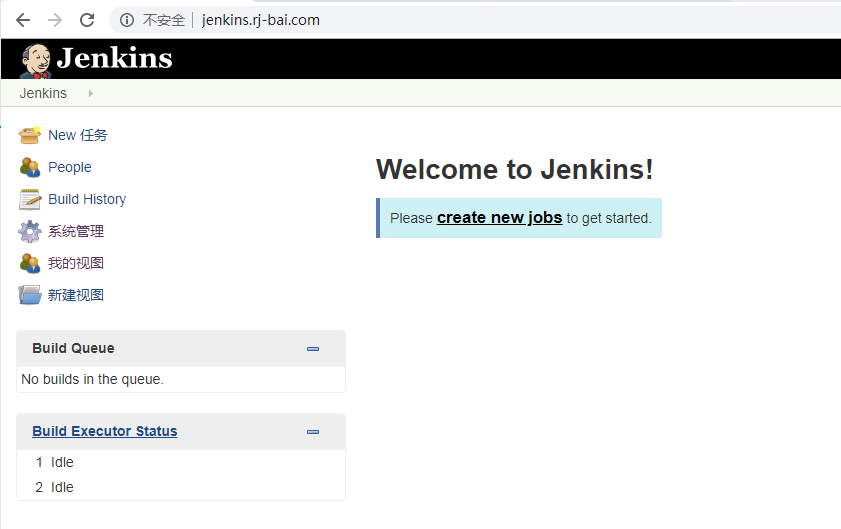Click the New 任务 box icon
Image resolution: width=841 pixels, height=529 pixels.
tap(29, 135)
